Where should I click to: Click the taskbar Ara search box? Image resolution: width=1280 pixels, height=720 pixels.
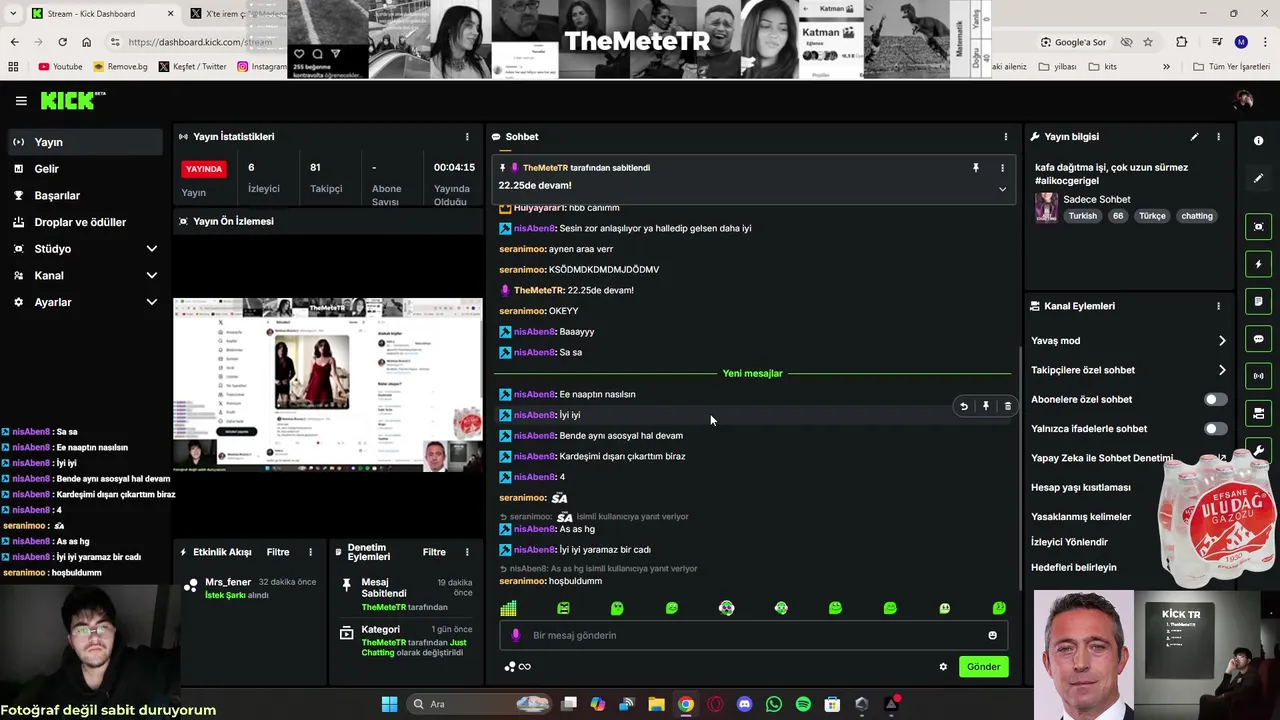[x=478, y=704]
